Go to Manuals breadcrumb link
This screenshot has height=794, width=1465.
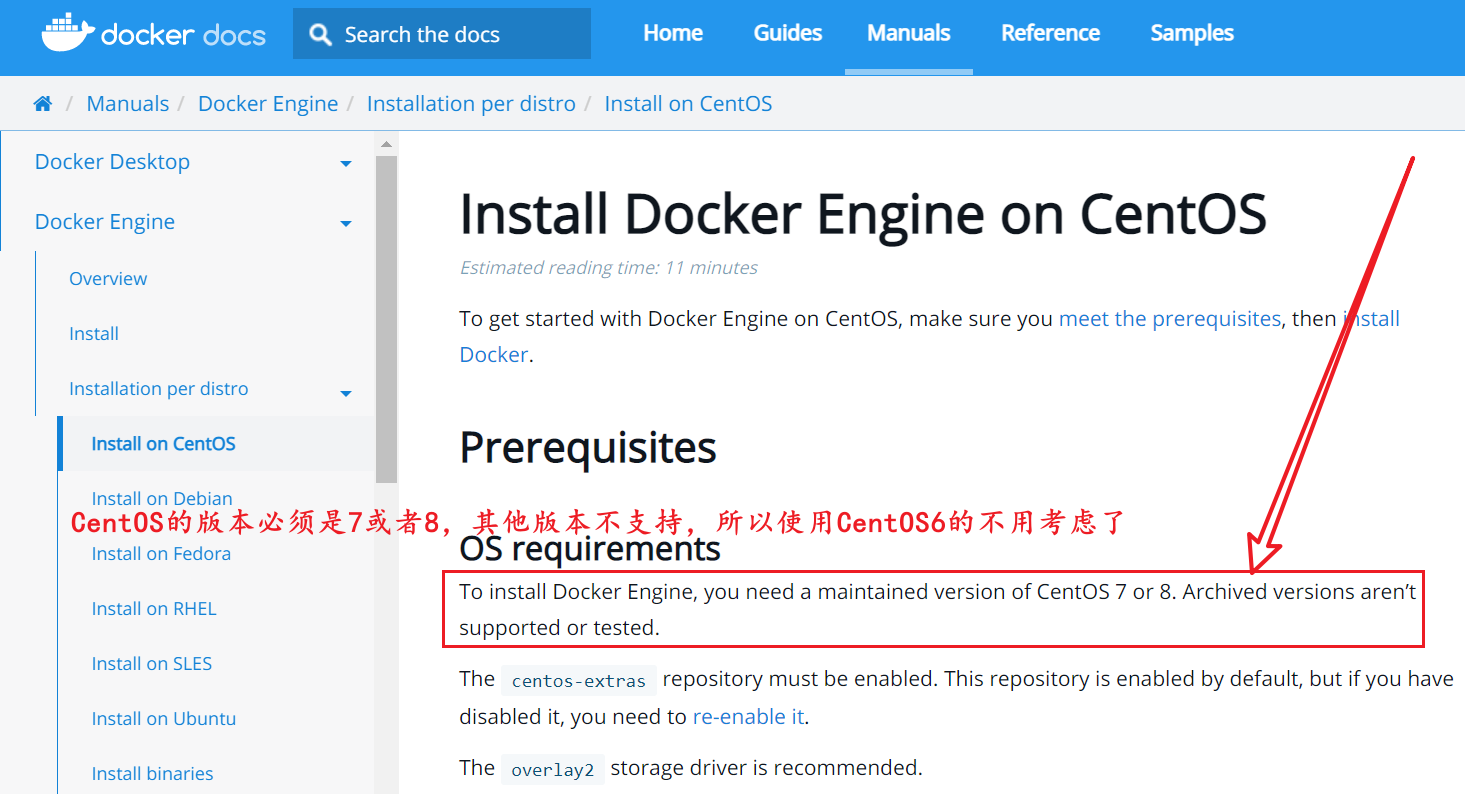(128, 104)
